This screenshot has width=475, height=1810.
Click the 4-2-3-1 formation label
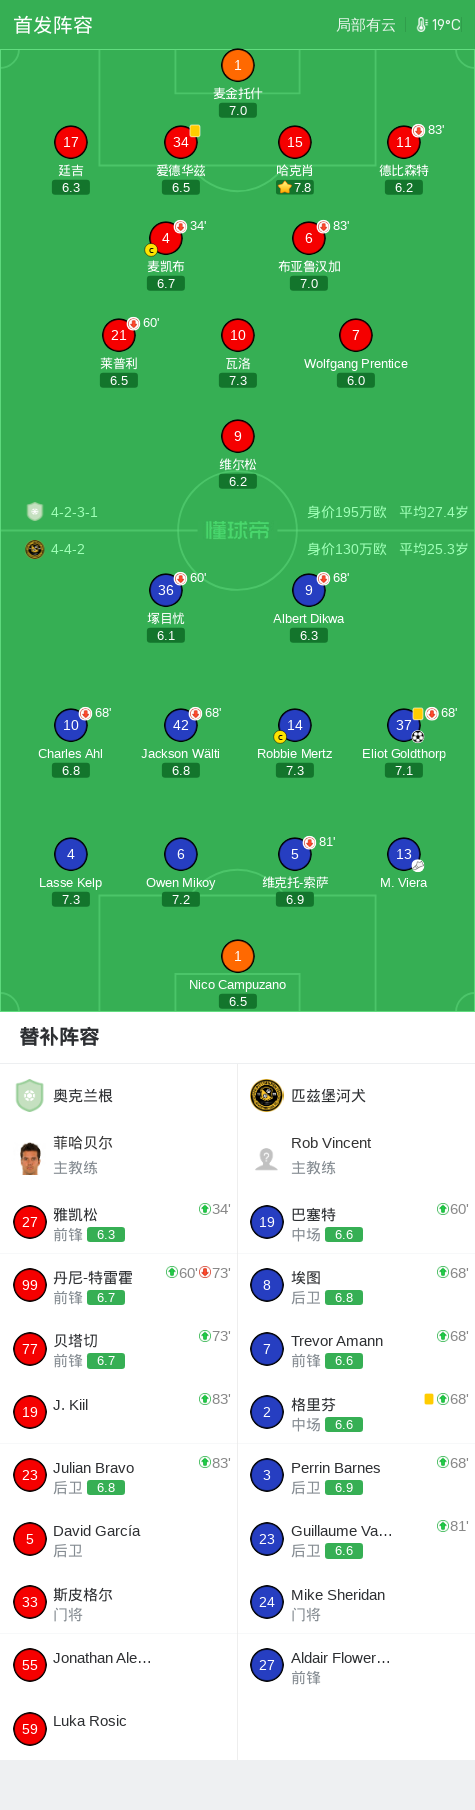click(x=74, y=512)
